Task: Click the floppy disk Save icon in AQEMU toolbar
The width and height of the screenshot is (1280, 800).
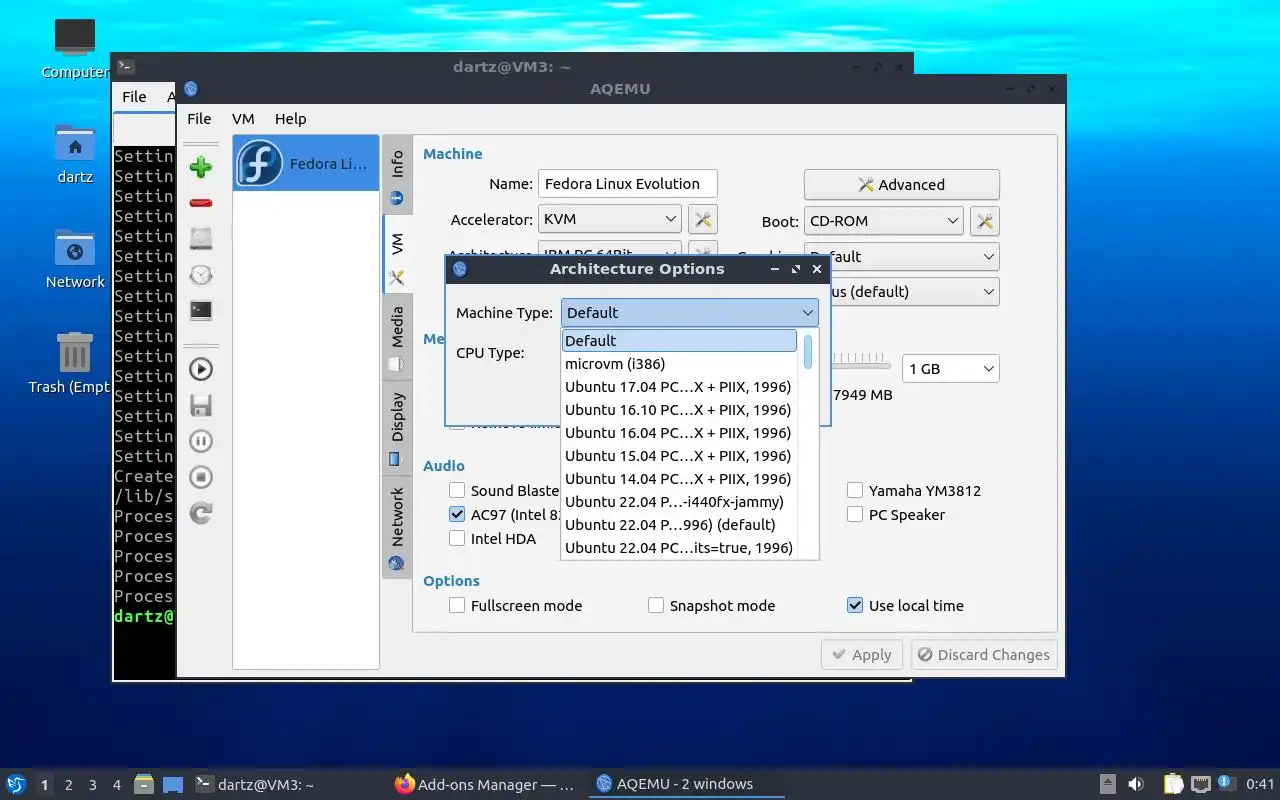Action: pos(201,405)
